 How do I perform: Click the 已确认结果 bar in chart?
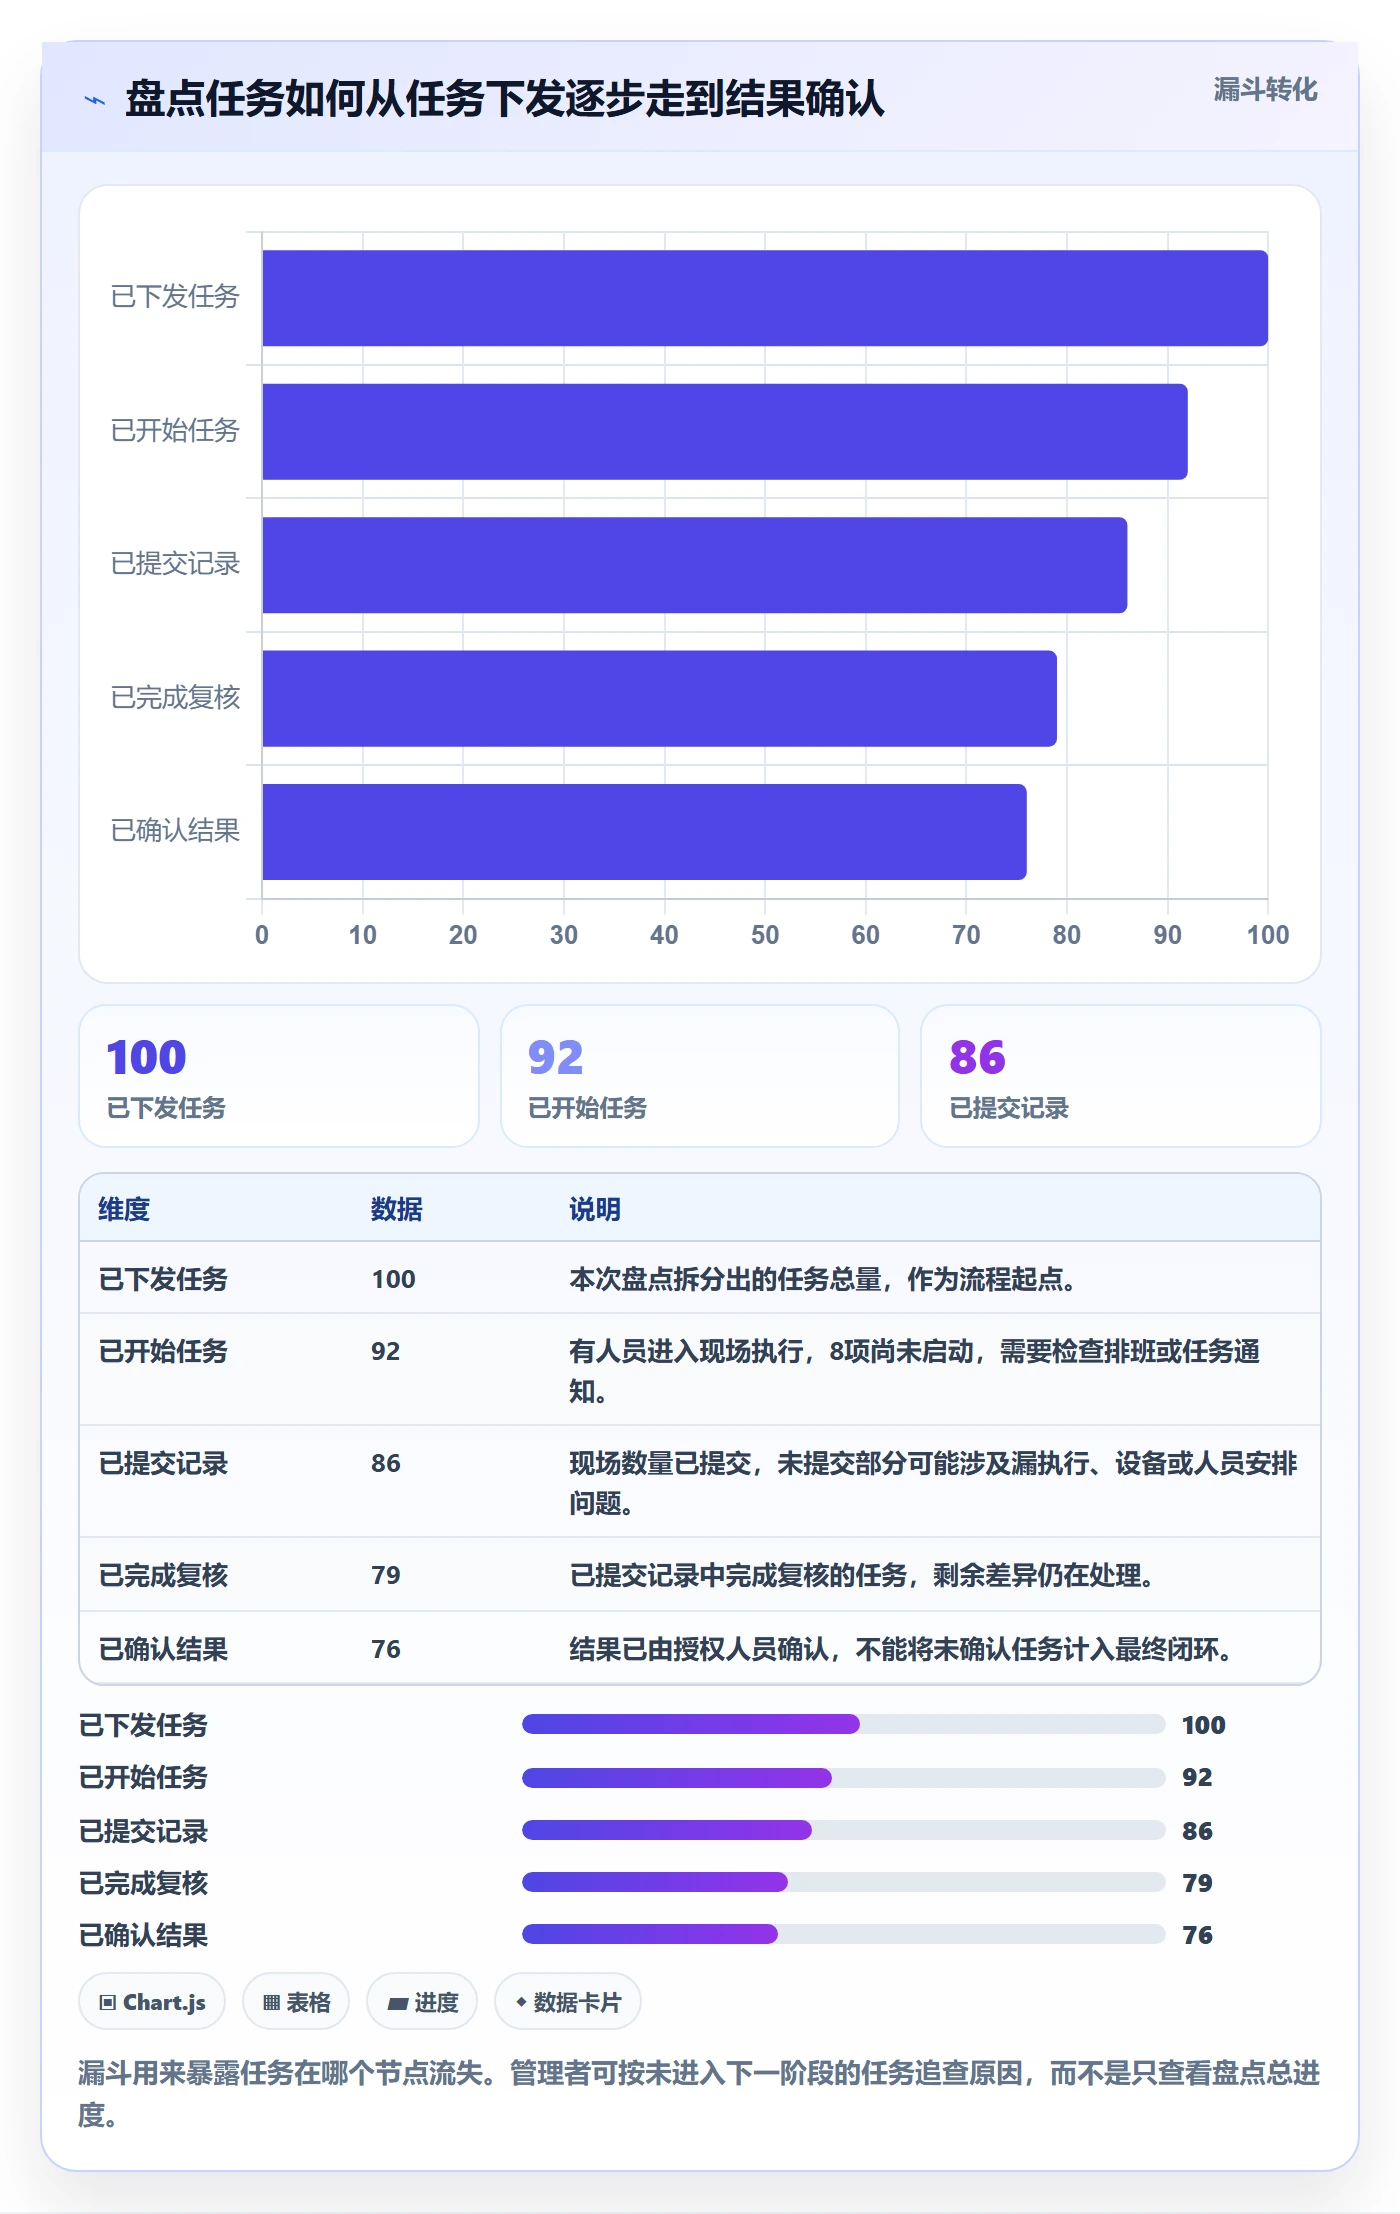coord(644,832)
